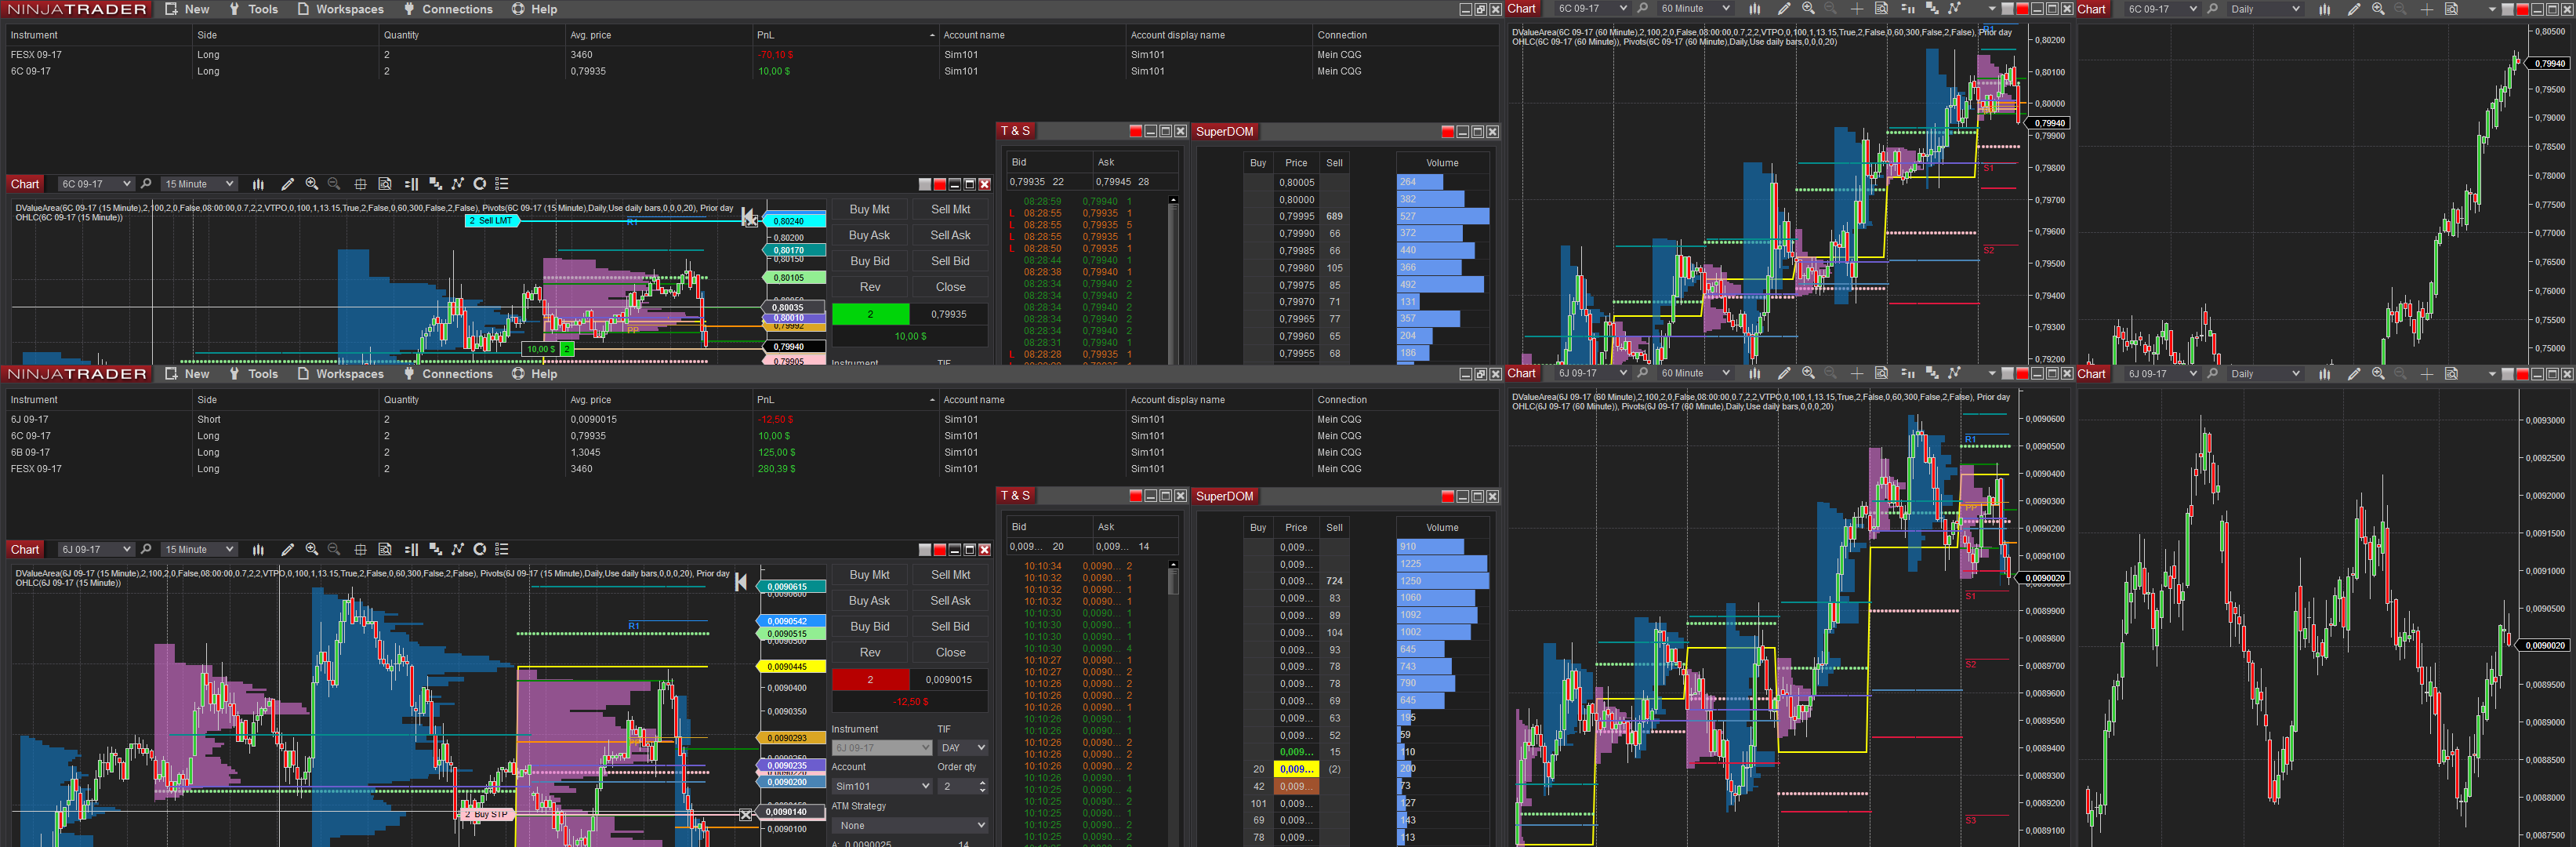Click grey instrument link square in 6C 15 Minute chart
Screen dimensions: 2576x847
(925, 185)
